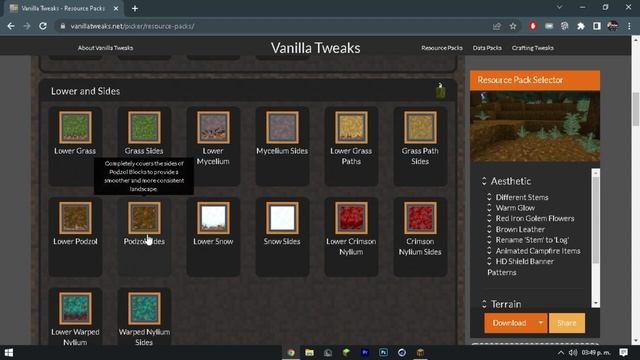Open About Vanilla Tweaks link
640x360 pixels.
(105, 48)
